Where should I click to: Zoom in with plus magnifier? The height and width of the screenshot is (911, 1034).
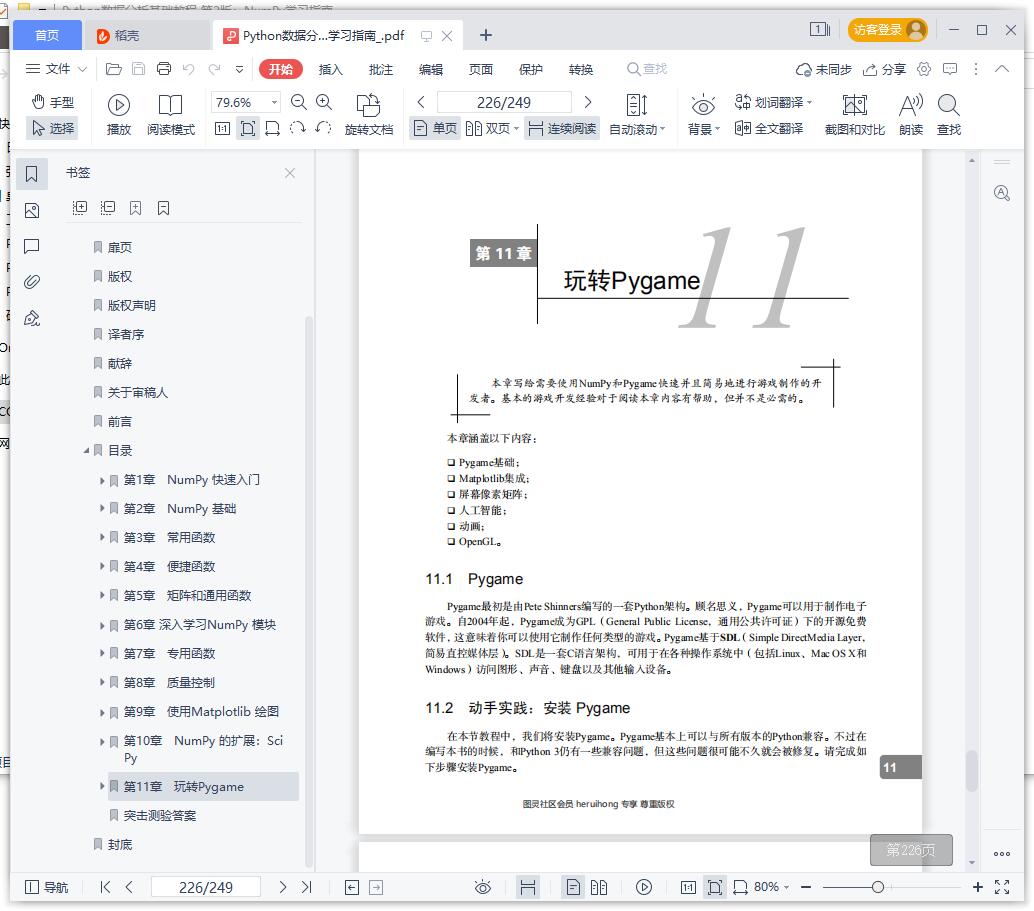pos(324,102)
